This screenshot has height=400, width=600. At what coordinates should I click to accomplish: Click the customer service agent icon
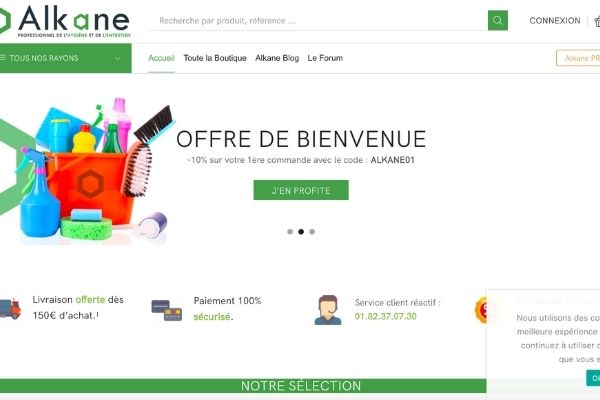[x=328, y=310]
